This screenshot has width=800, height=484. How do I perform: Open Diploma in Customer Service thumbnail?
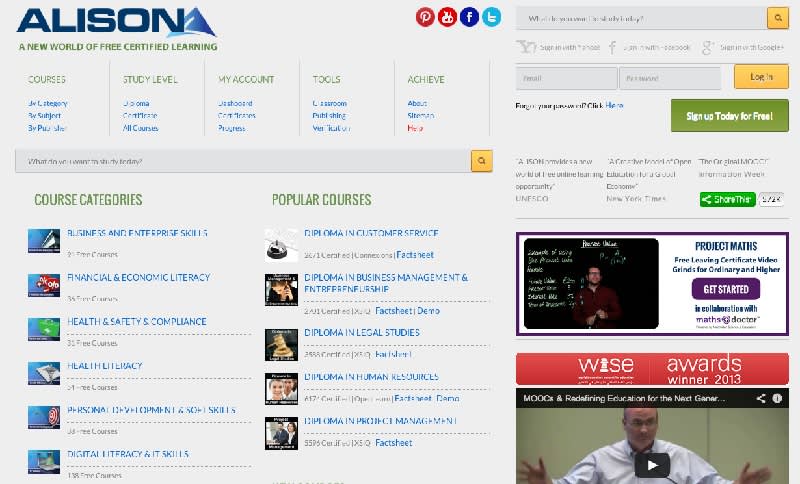coord(281,243)
